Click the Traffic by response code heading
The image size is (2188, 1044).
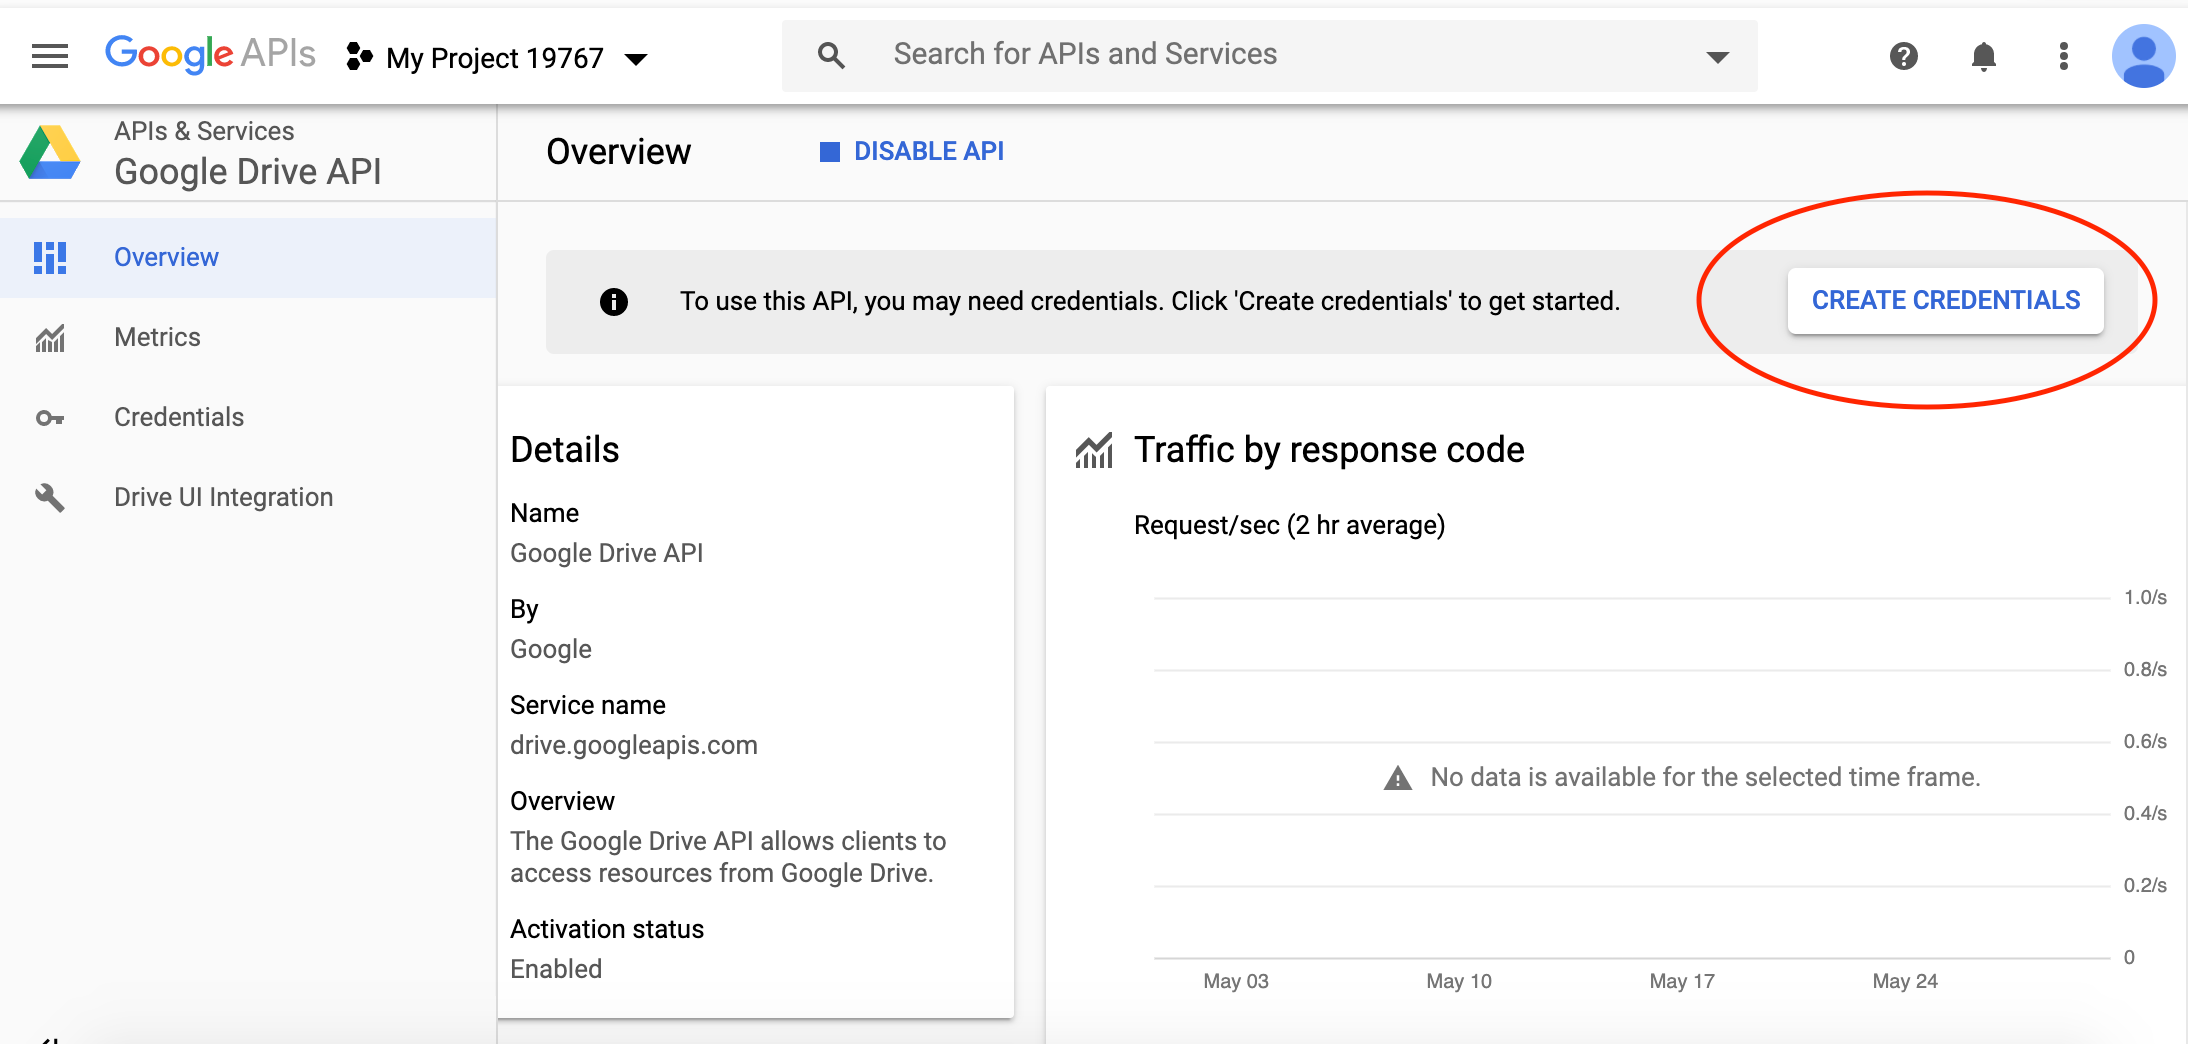[1329, 450]
